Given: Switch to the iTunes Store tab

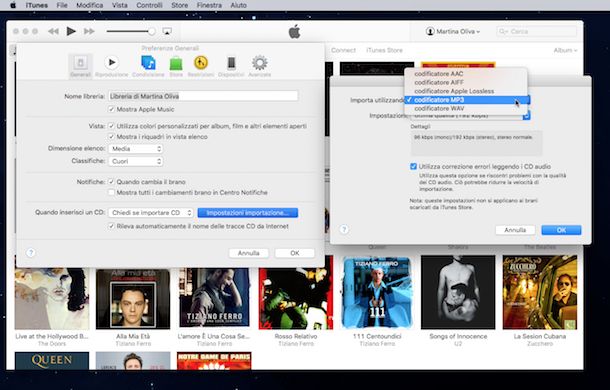Looking at the screenshot, I should tap(384, 50).
